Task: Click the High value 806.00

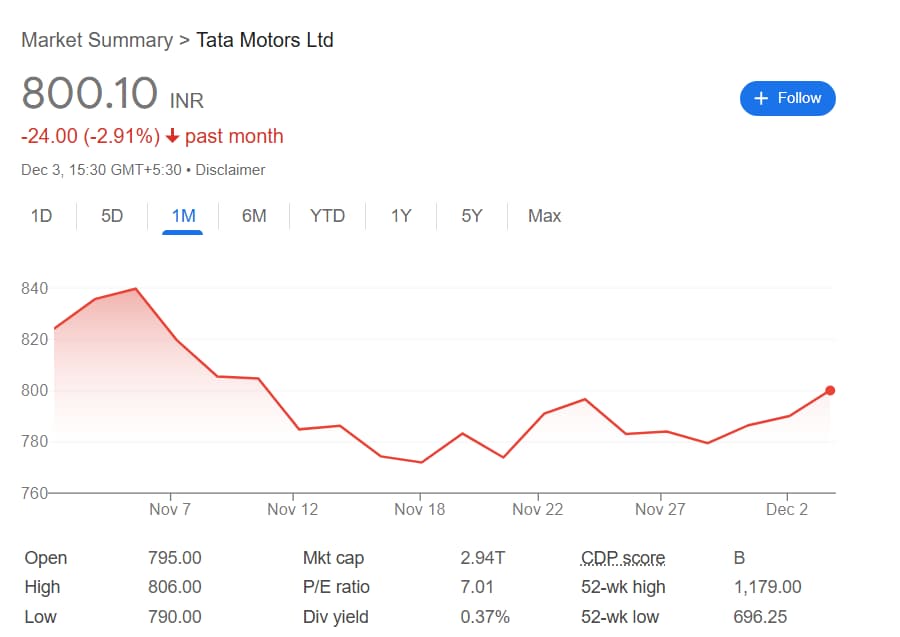Action: [174, 587]
